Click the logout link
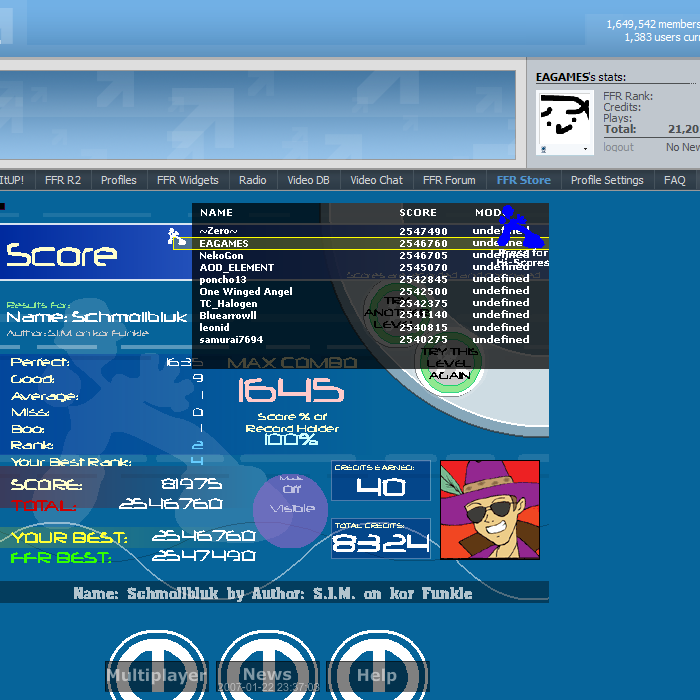 (618, 147)
